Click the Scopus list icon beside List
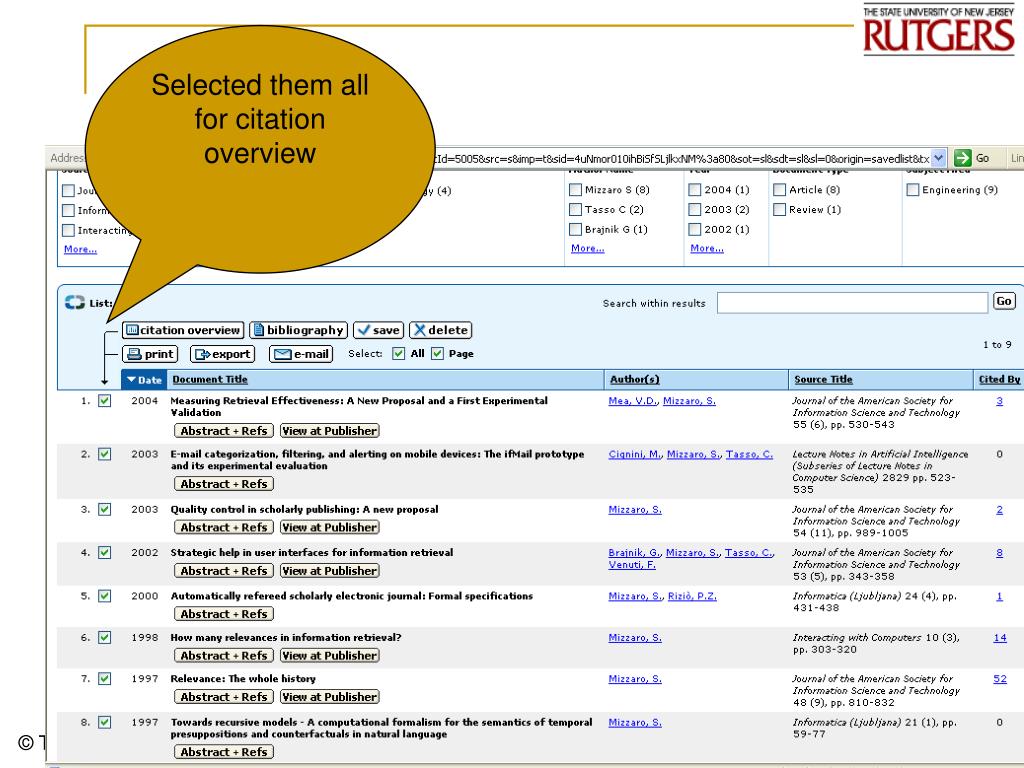Image resolution: width=1024 pixels, height=768 pixels. (x=74, y=302)
